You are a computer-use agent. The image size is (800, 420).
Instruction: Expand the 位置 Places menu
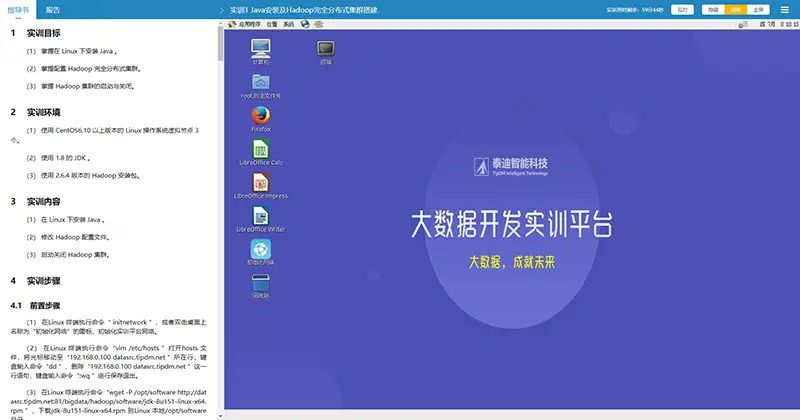coord(272,22)
